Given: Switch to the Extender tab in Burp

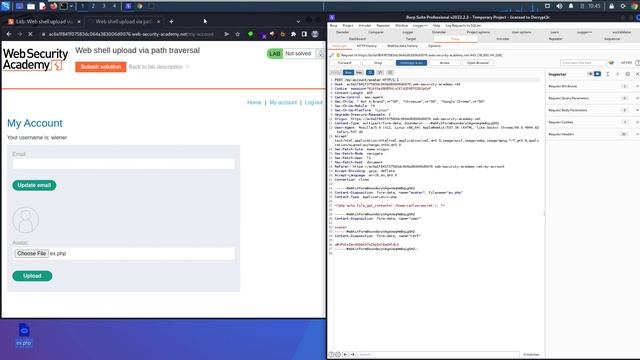Looking at the screenshot, I should [439, 32].
